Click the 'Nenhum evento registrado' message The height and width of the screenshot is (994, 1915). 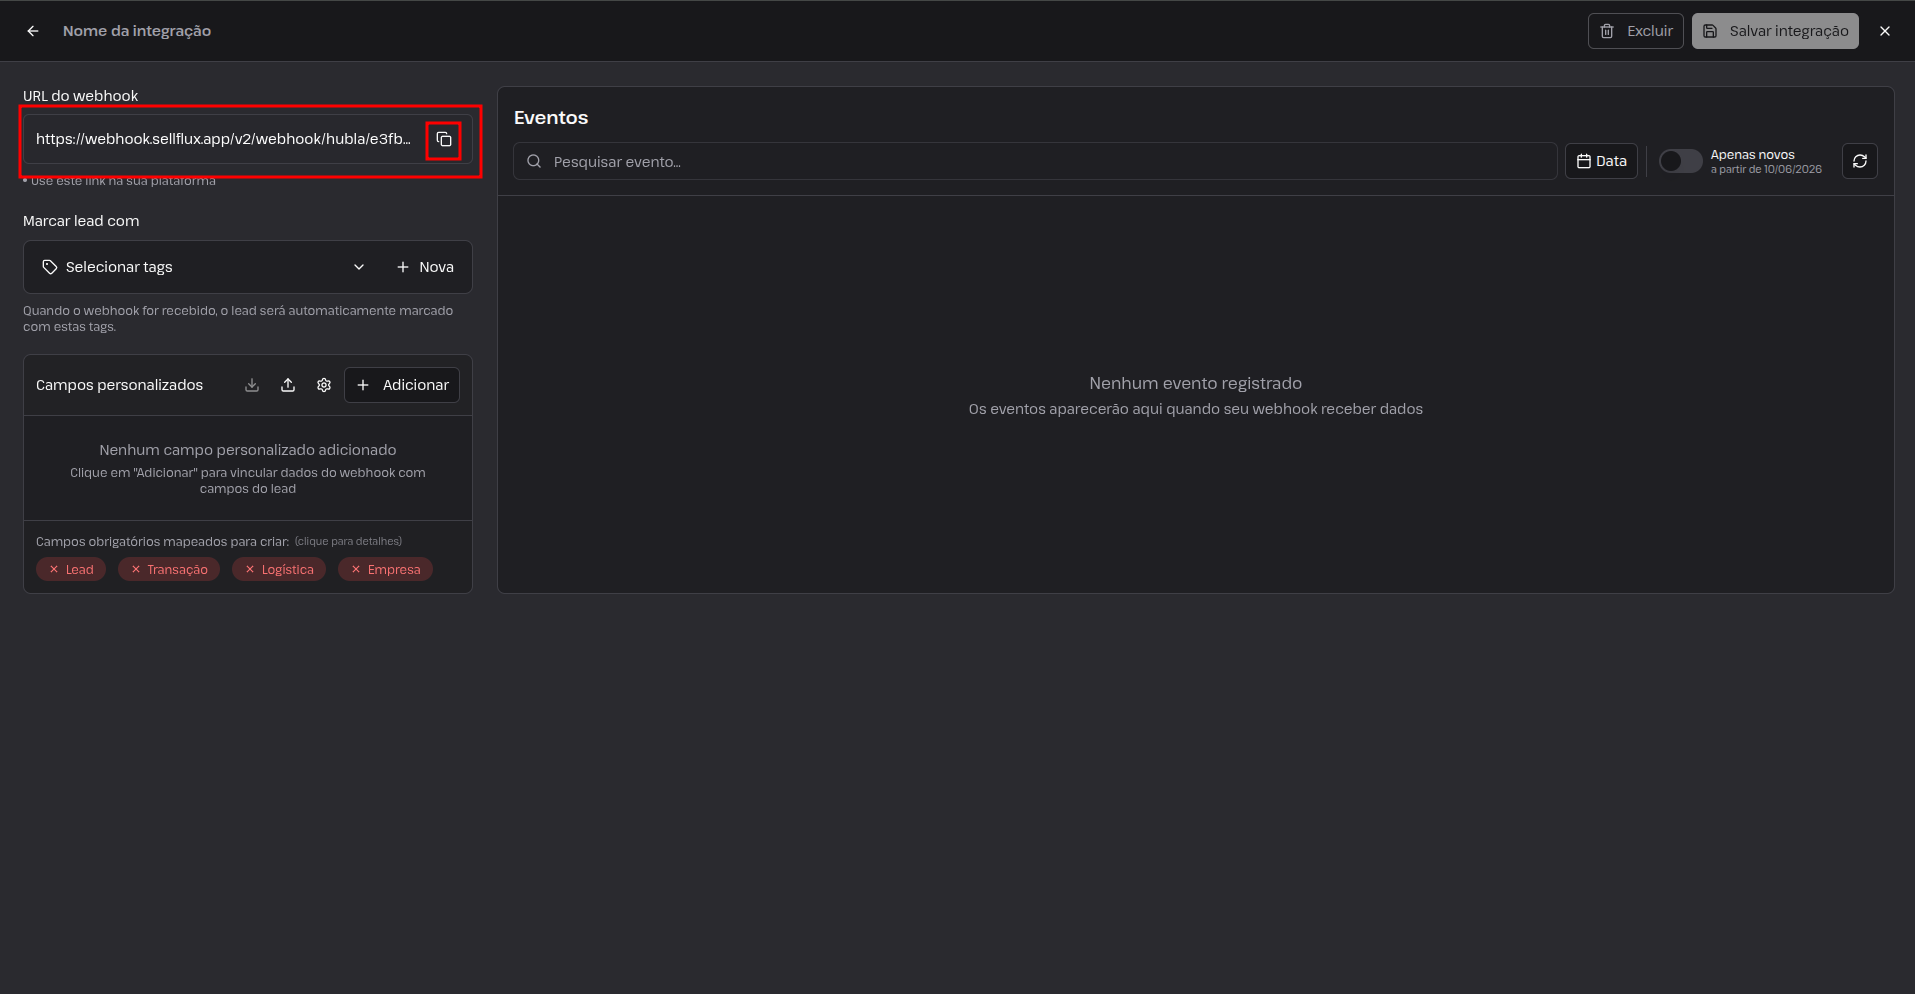coord(1195,383)
